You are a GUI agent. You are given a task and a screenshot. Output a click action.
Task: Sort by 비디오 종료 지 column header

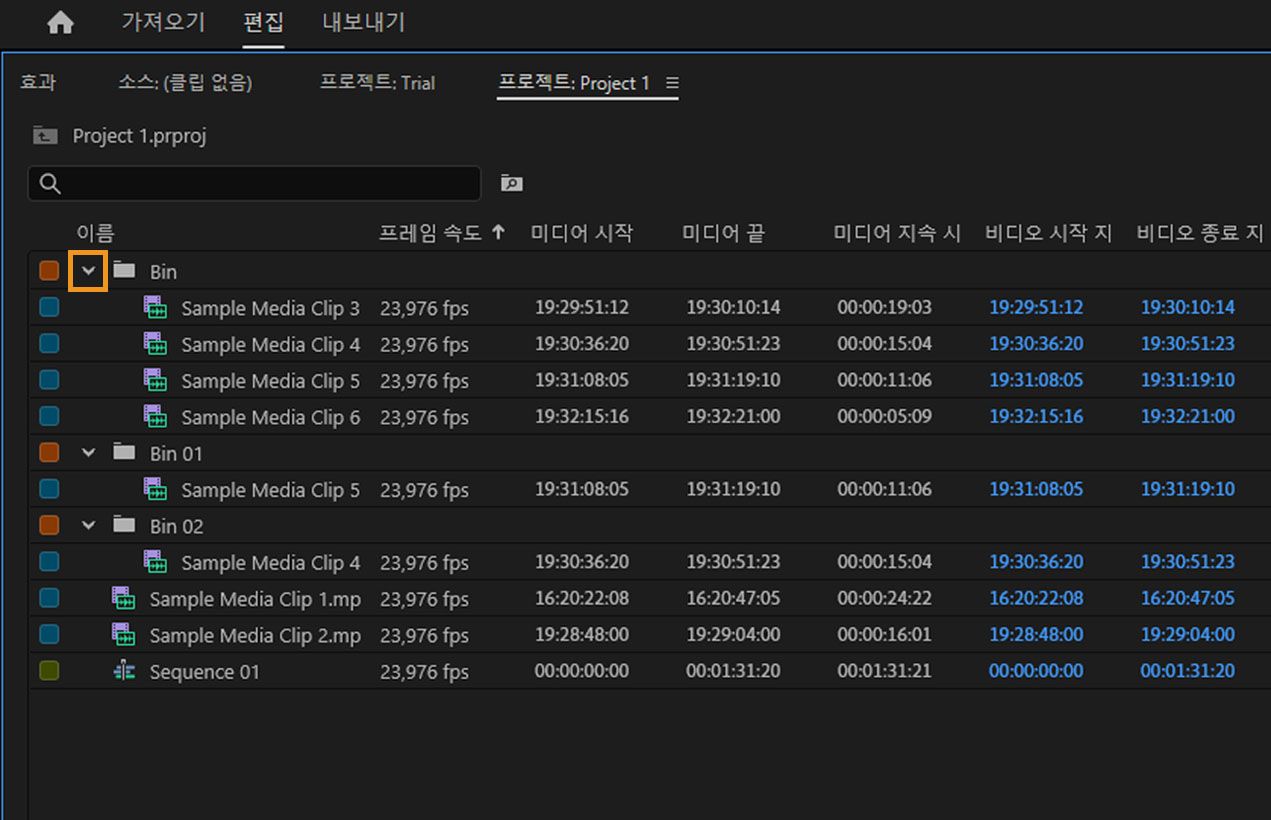click(1201, 233)
